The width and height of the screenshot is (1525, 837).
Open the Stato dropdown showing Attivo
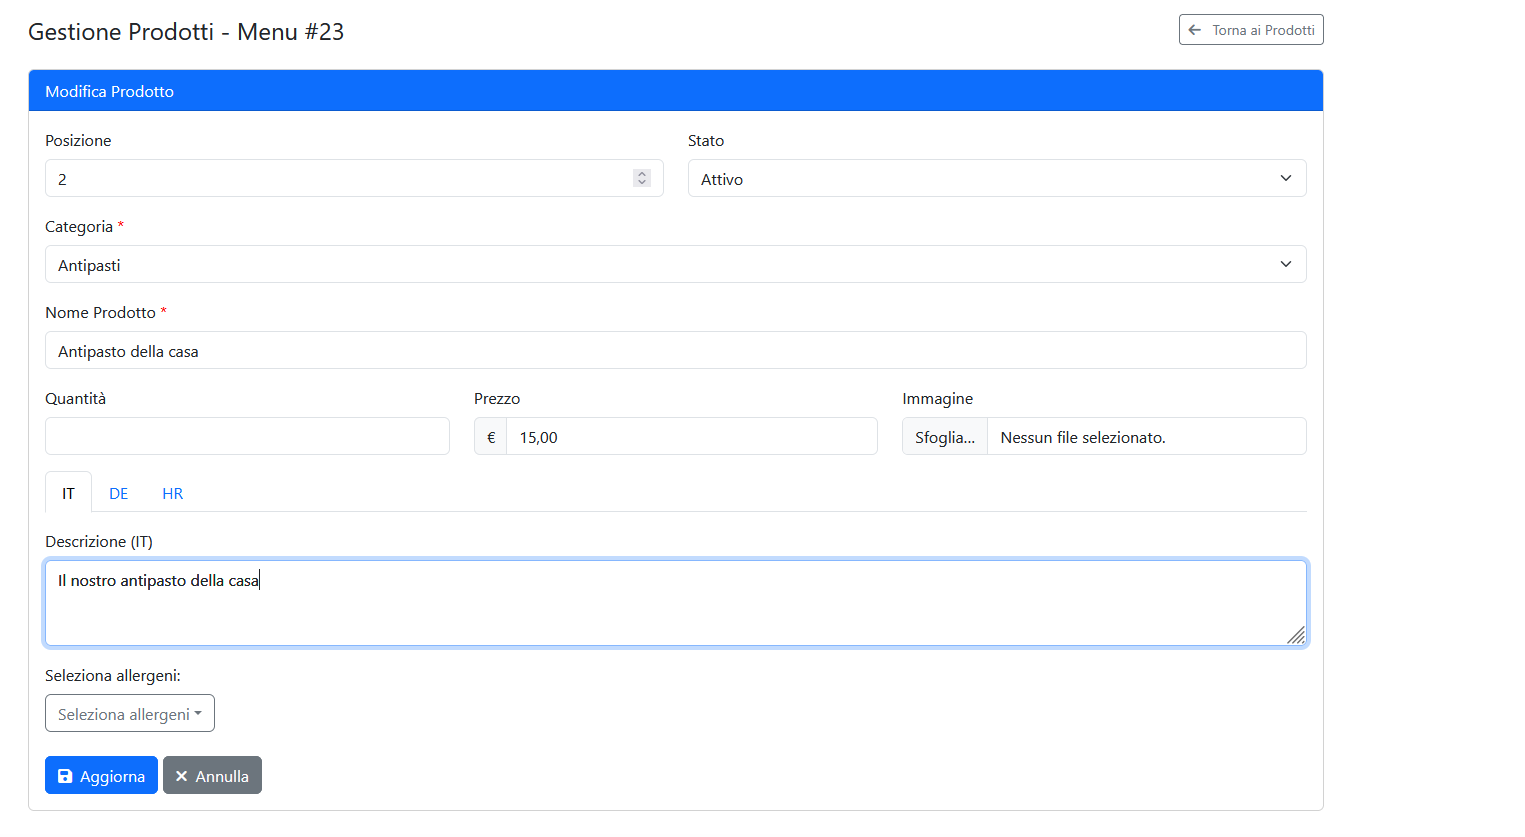click(x=996, y=179)
